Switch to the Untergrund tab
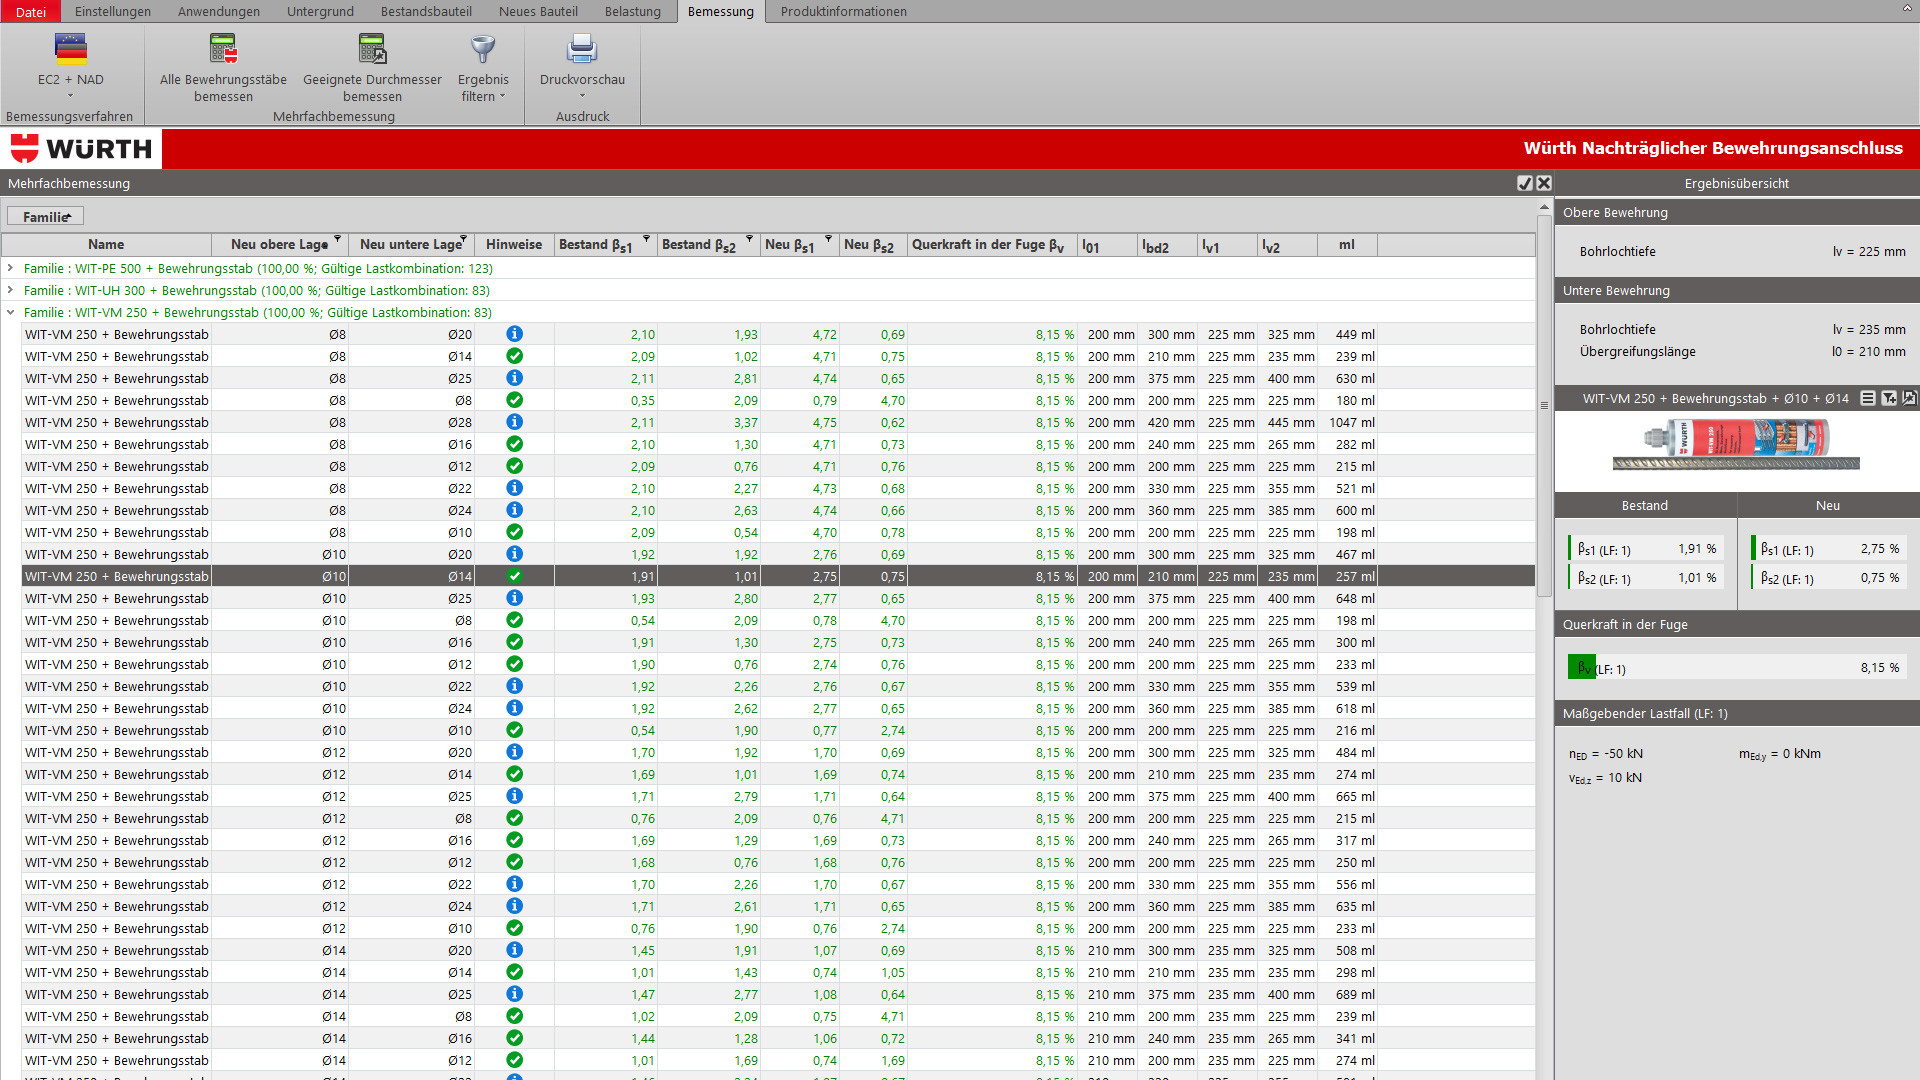Image resolution: width=1920 pixels, height=1080 pixels. click(320, 11)
